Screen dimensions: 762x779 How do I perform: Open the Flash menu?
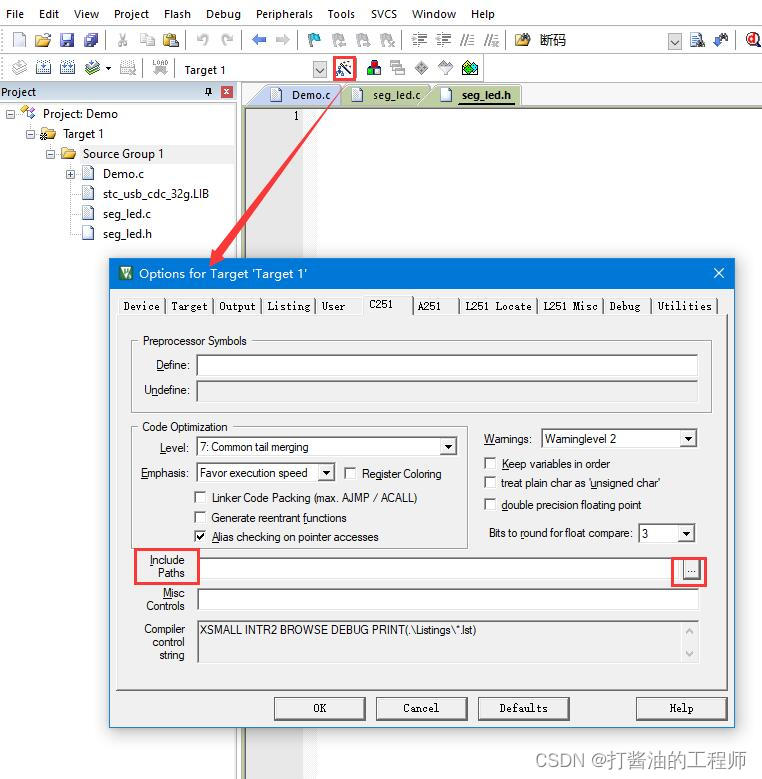(177, 14)
